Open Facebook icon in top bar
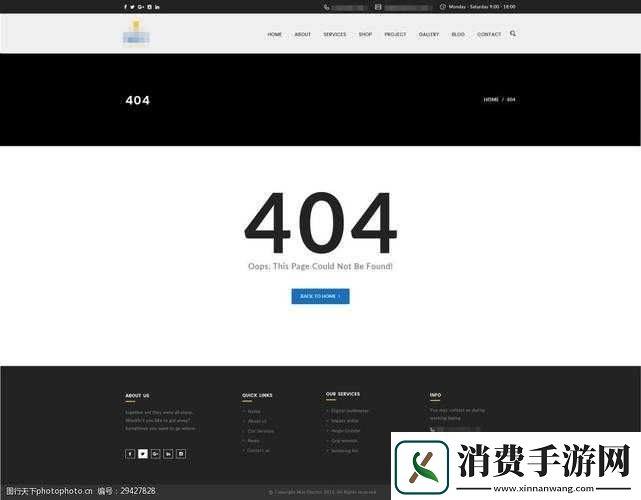The width and height of the screenshot is (641, 500). (126, 7)
